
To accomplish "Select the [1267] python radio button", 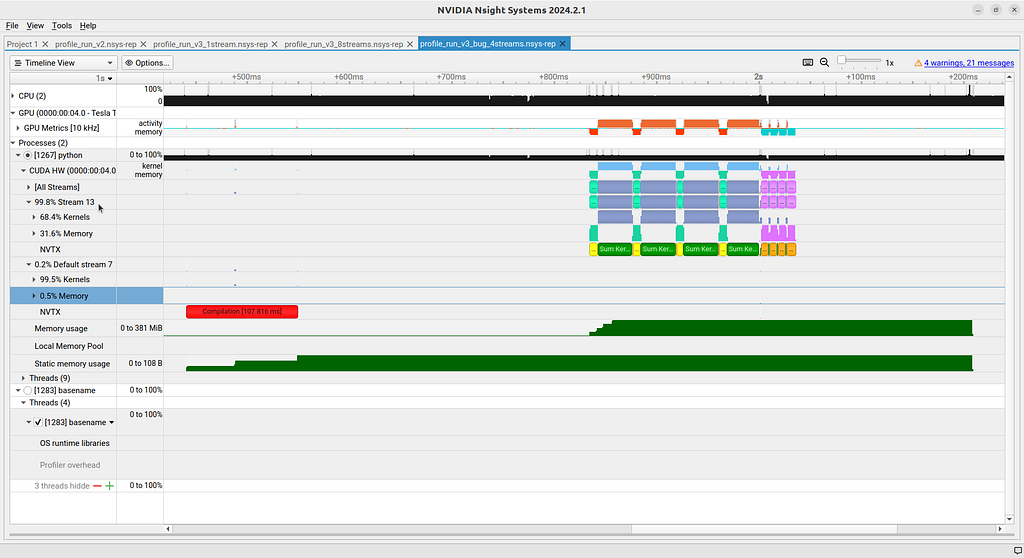I will click(27, 156).
